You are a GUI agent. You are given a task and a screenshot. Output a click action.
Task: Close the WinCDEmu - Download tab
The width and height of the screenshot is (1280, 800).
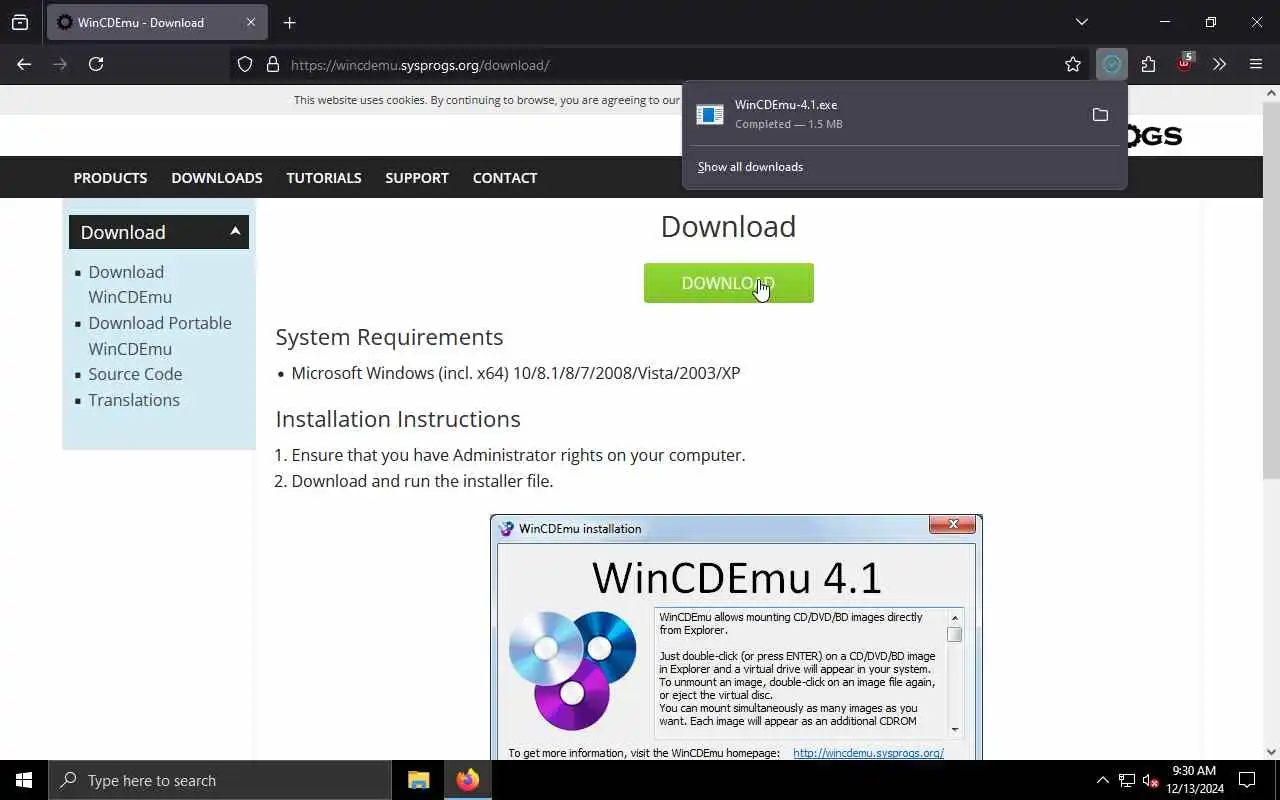[x=251, y=22]
